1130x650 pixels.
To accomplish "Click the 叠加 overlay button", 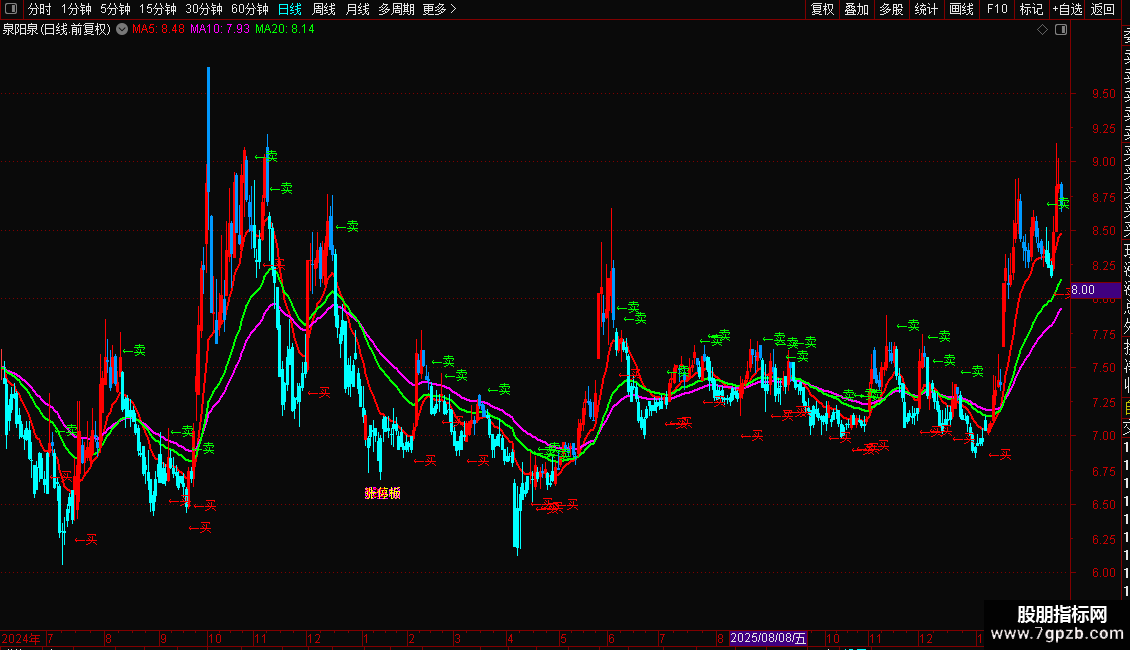I will coord(857,9).
